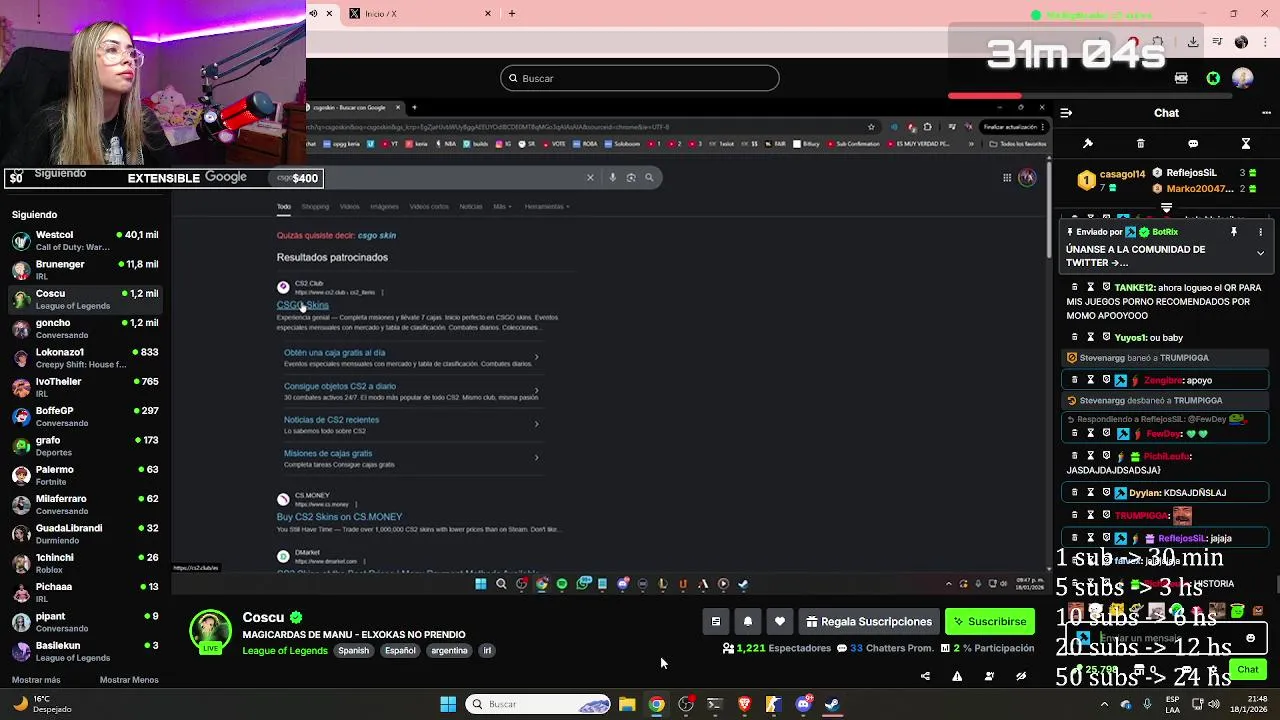Viewport: 1280px width, 720px height.
Task: Open Discord from the taskbar
Action: [803, 704]
